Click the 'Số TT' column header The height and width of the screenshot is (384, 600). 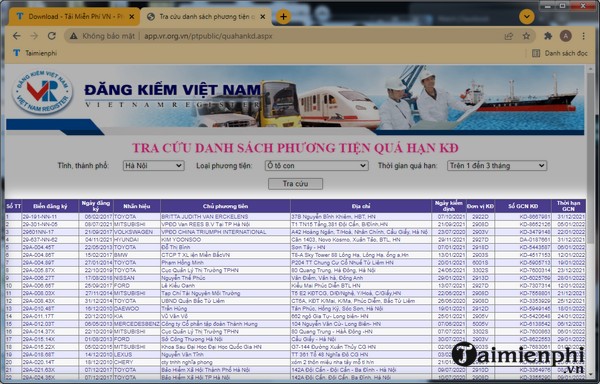click(x=13, y=206)
